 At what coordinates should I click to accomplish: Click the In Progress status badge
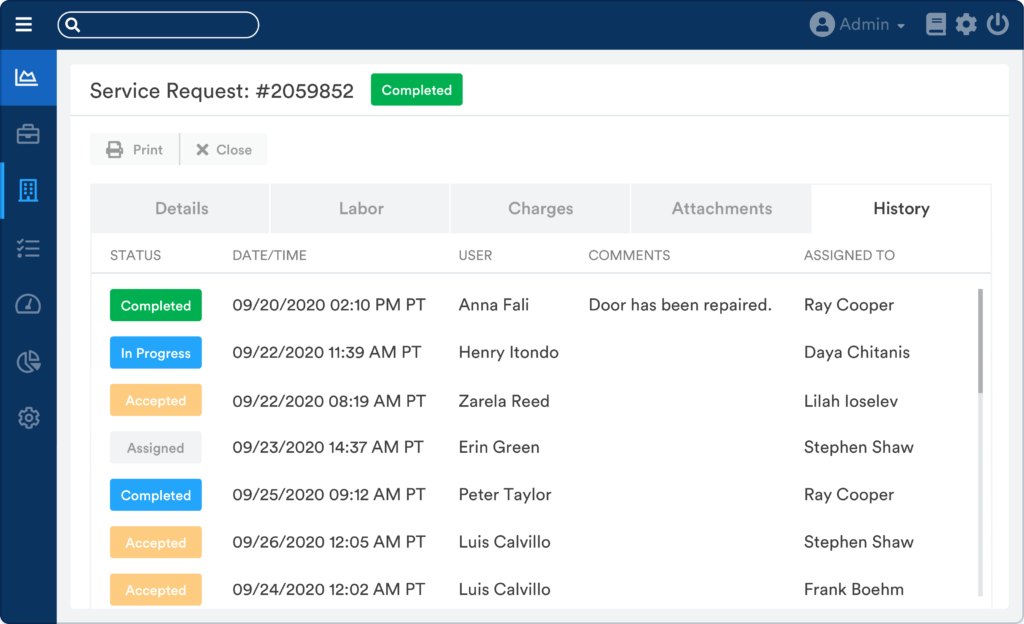tap(155, 353)
